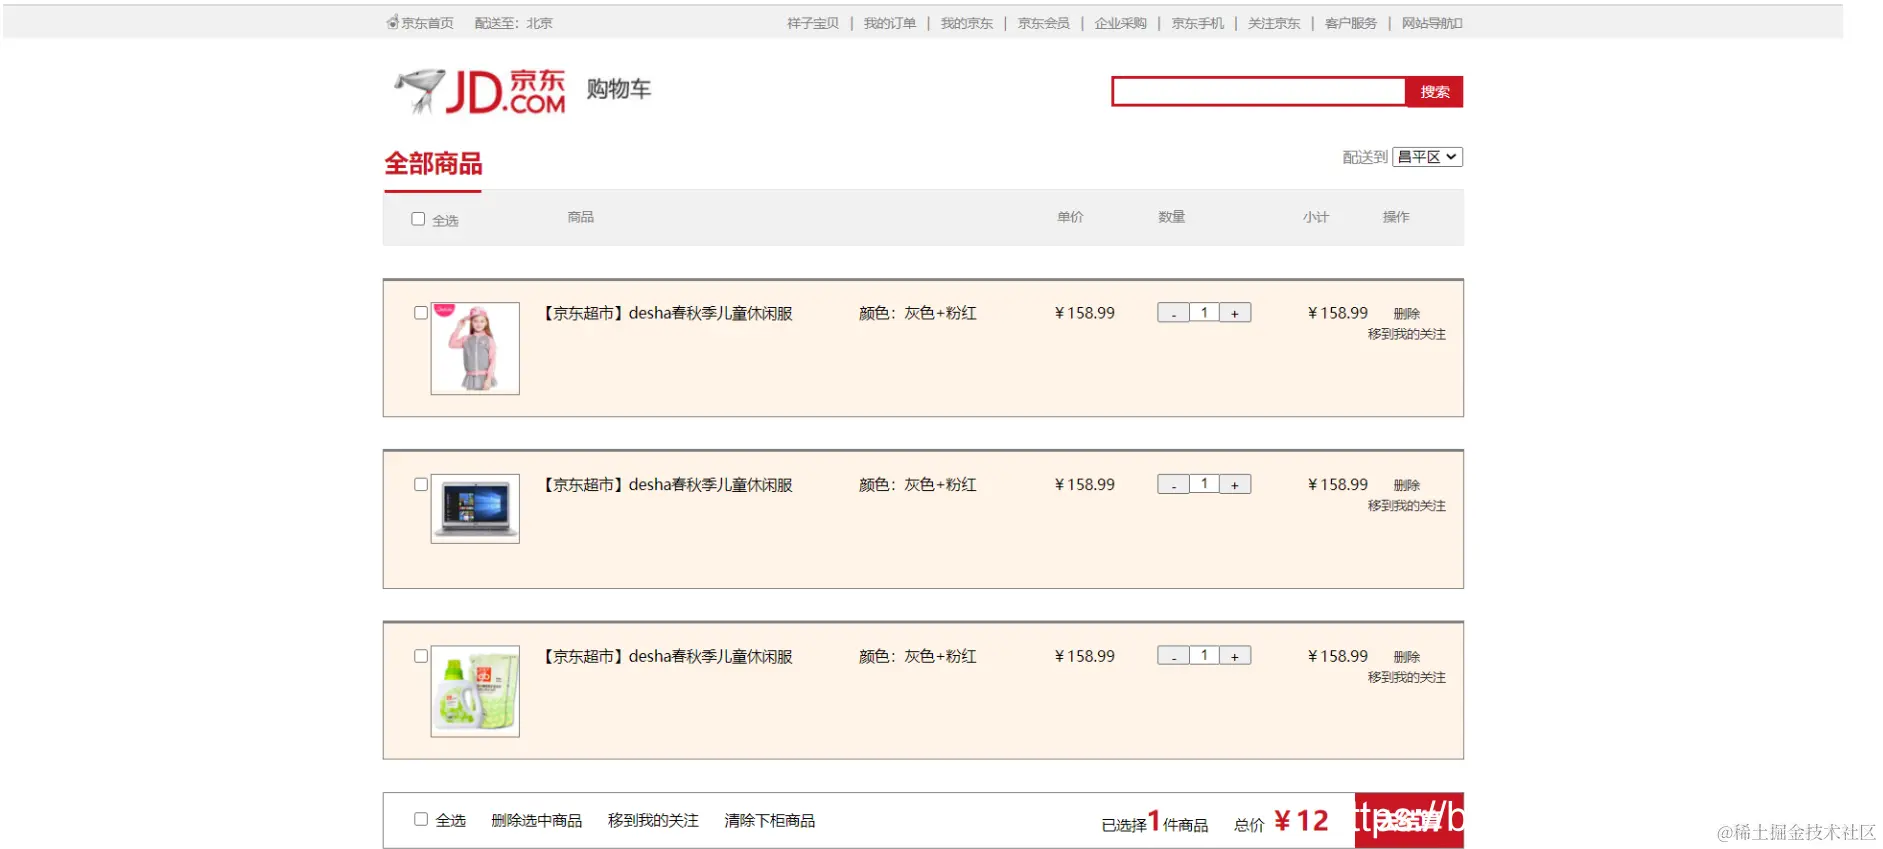Open 我的京东 menu

[967, 23]
